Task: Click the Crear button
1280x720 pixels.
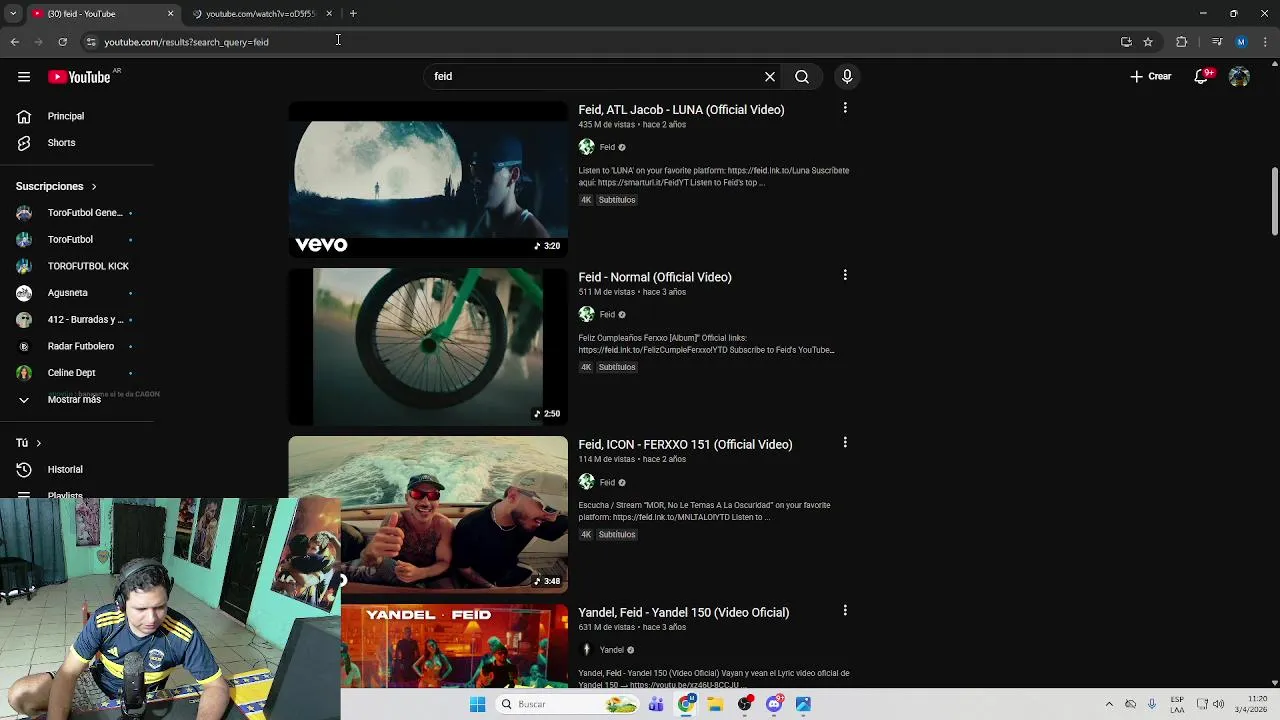Action: (1151, 77)
